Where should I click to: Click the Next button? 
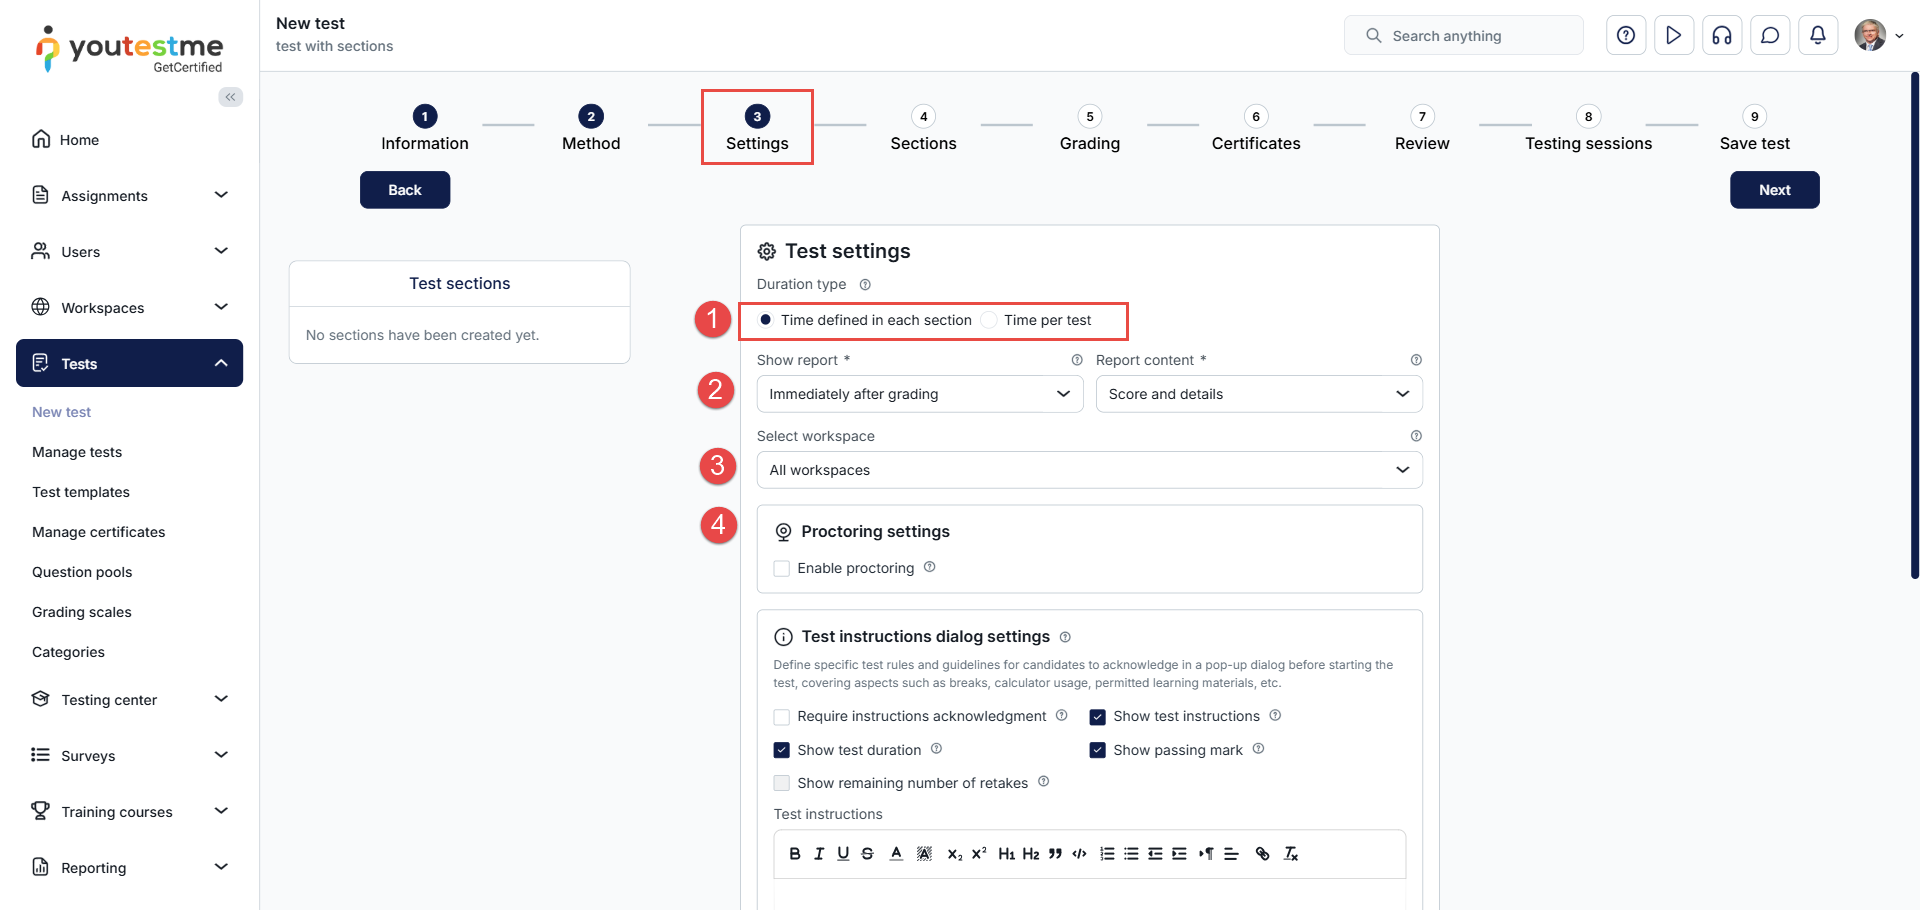(x=1774, y=190)
